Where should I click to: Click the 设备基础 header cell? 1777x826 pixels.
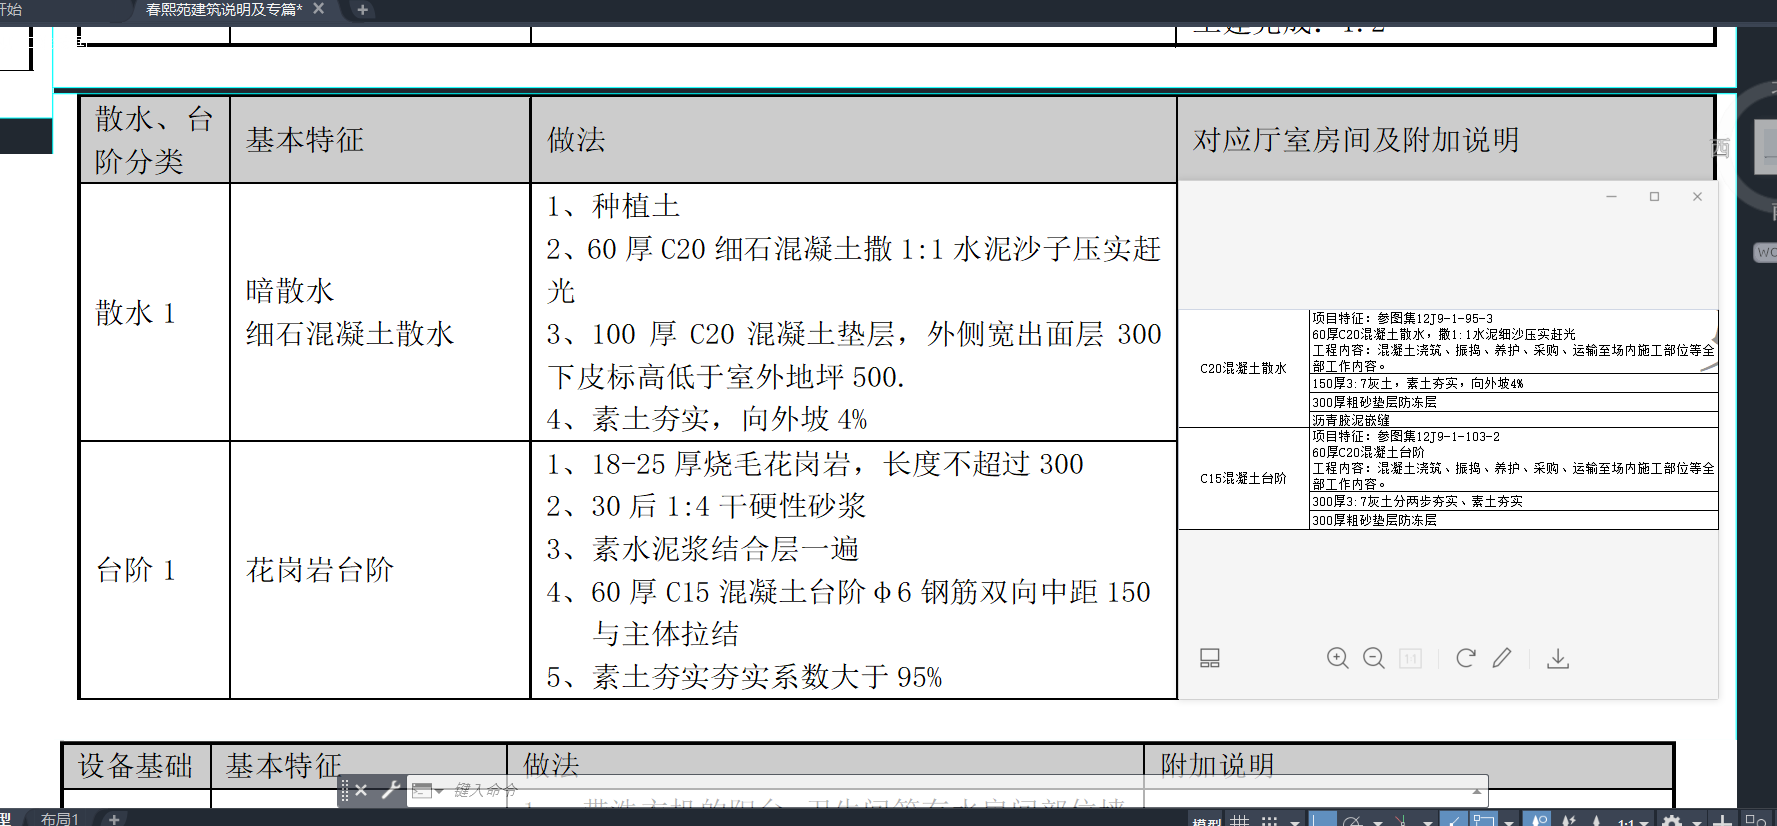(136, 766)
